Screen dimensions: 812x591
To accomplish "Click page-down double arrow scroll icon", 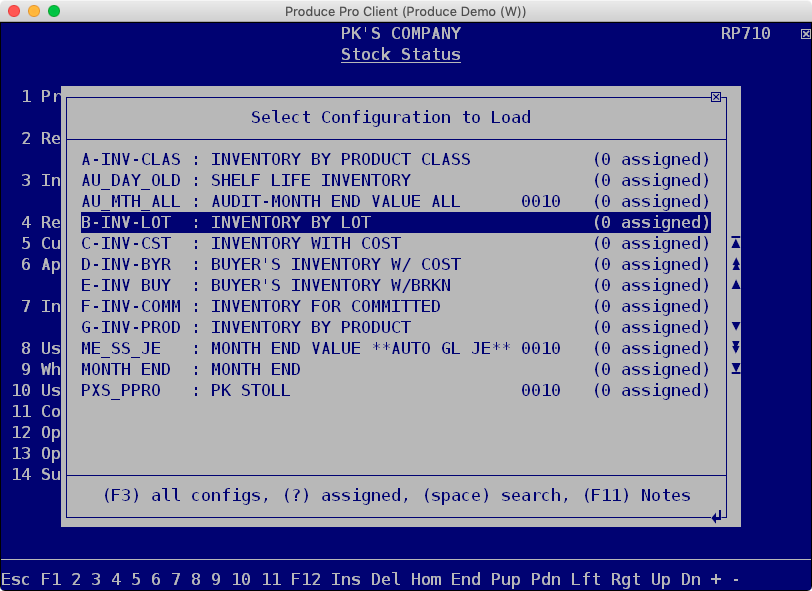I will [x=735, y=348].
